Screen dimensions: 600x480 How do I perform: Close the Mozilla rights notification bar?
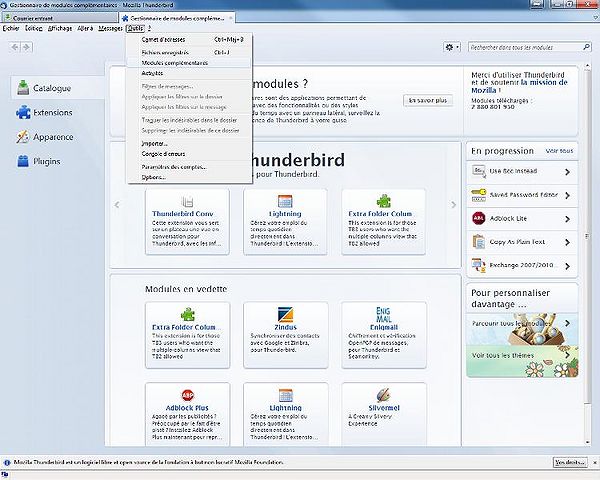[595, 462]
